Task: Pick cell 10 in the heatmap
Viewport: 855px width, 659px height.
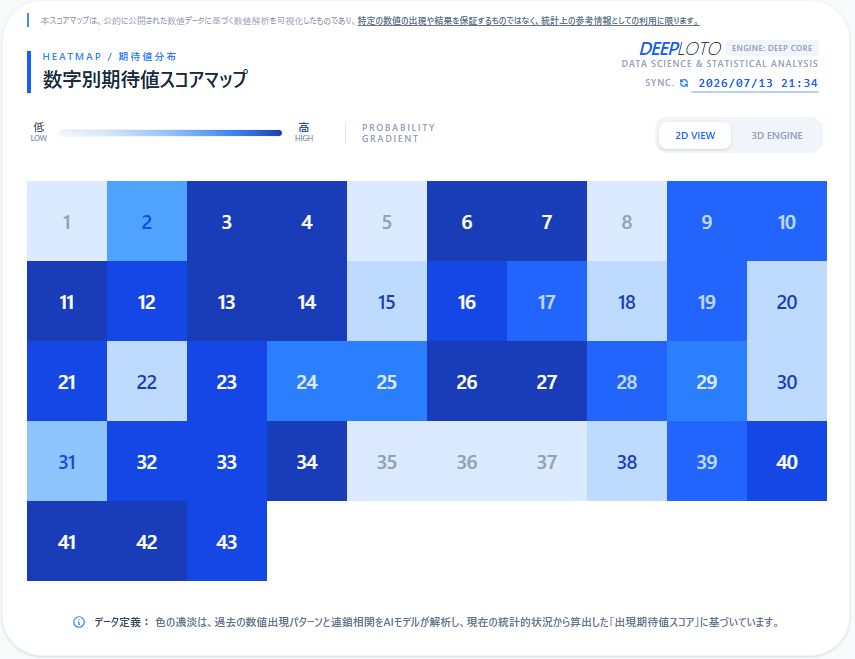Action: pyautogui.click(x=787, y=221)
